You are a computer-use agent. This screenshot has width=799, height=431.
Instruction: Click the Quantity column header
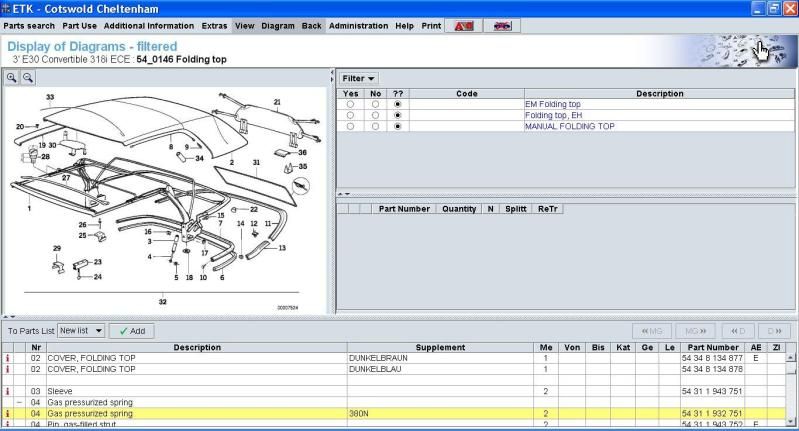click(x=459, y=209)
